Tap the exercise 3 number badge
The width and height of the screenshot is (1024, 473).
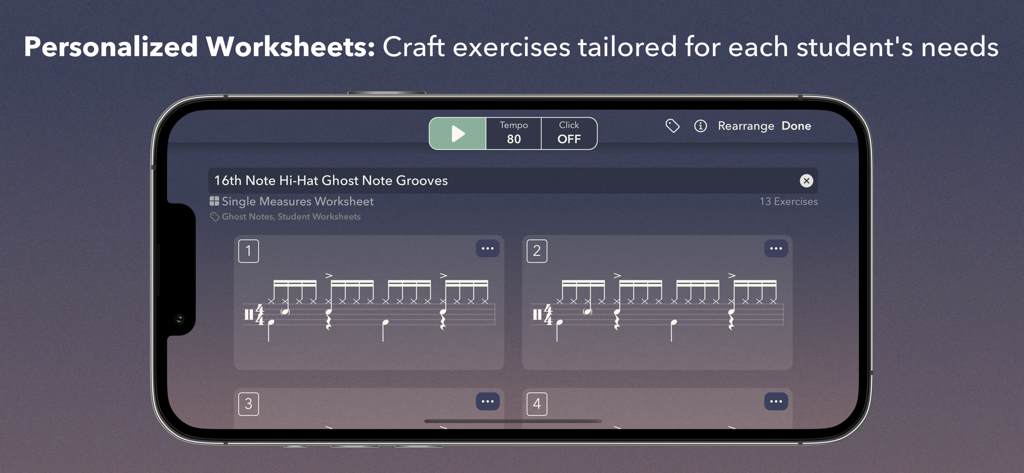tap(248, 404)
